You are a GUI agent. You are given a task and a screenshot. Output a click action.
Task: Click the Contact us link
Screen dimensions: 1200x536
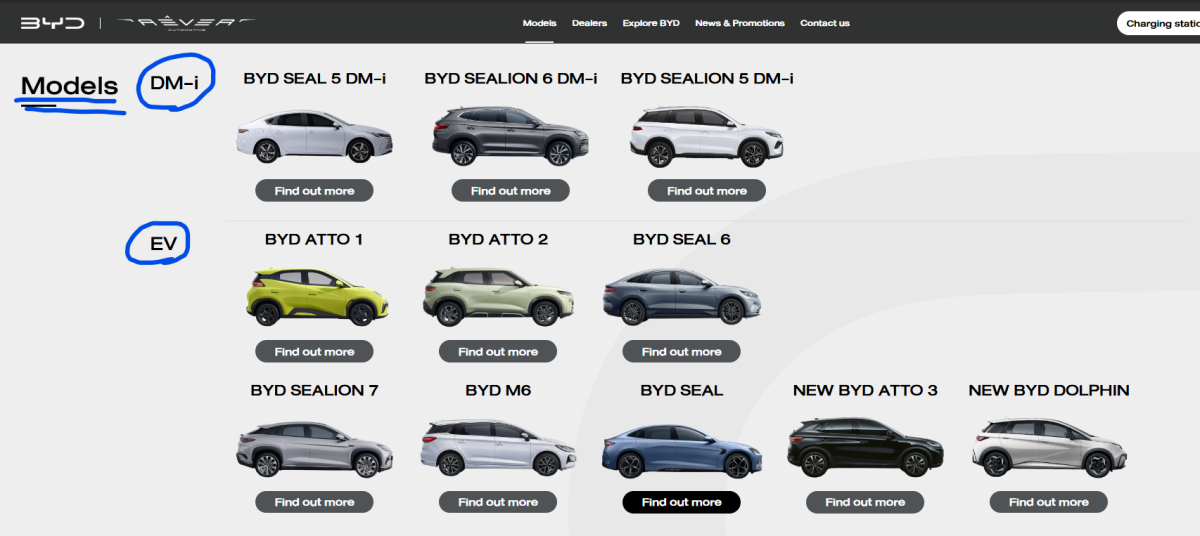[824, 23]
